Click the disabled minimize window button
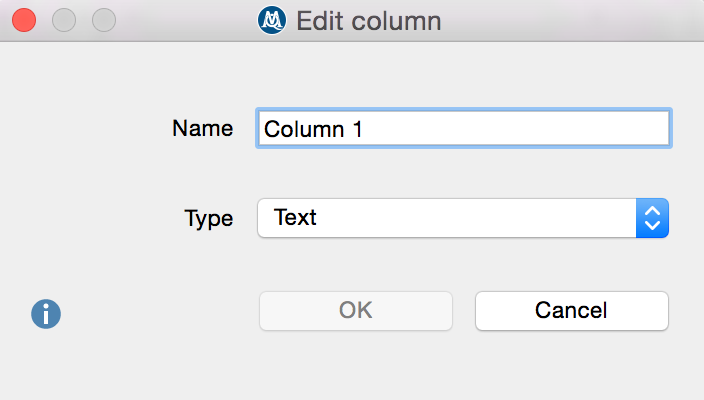The width and height of the screenshot is (704, 400). click(63, 19)
